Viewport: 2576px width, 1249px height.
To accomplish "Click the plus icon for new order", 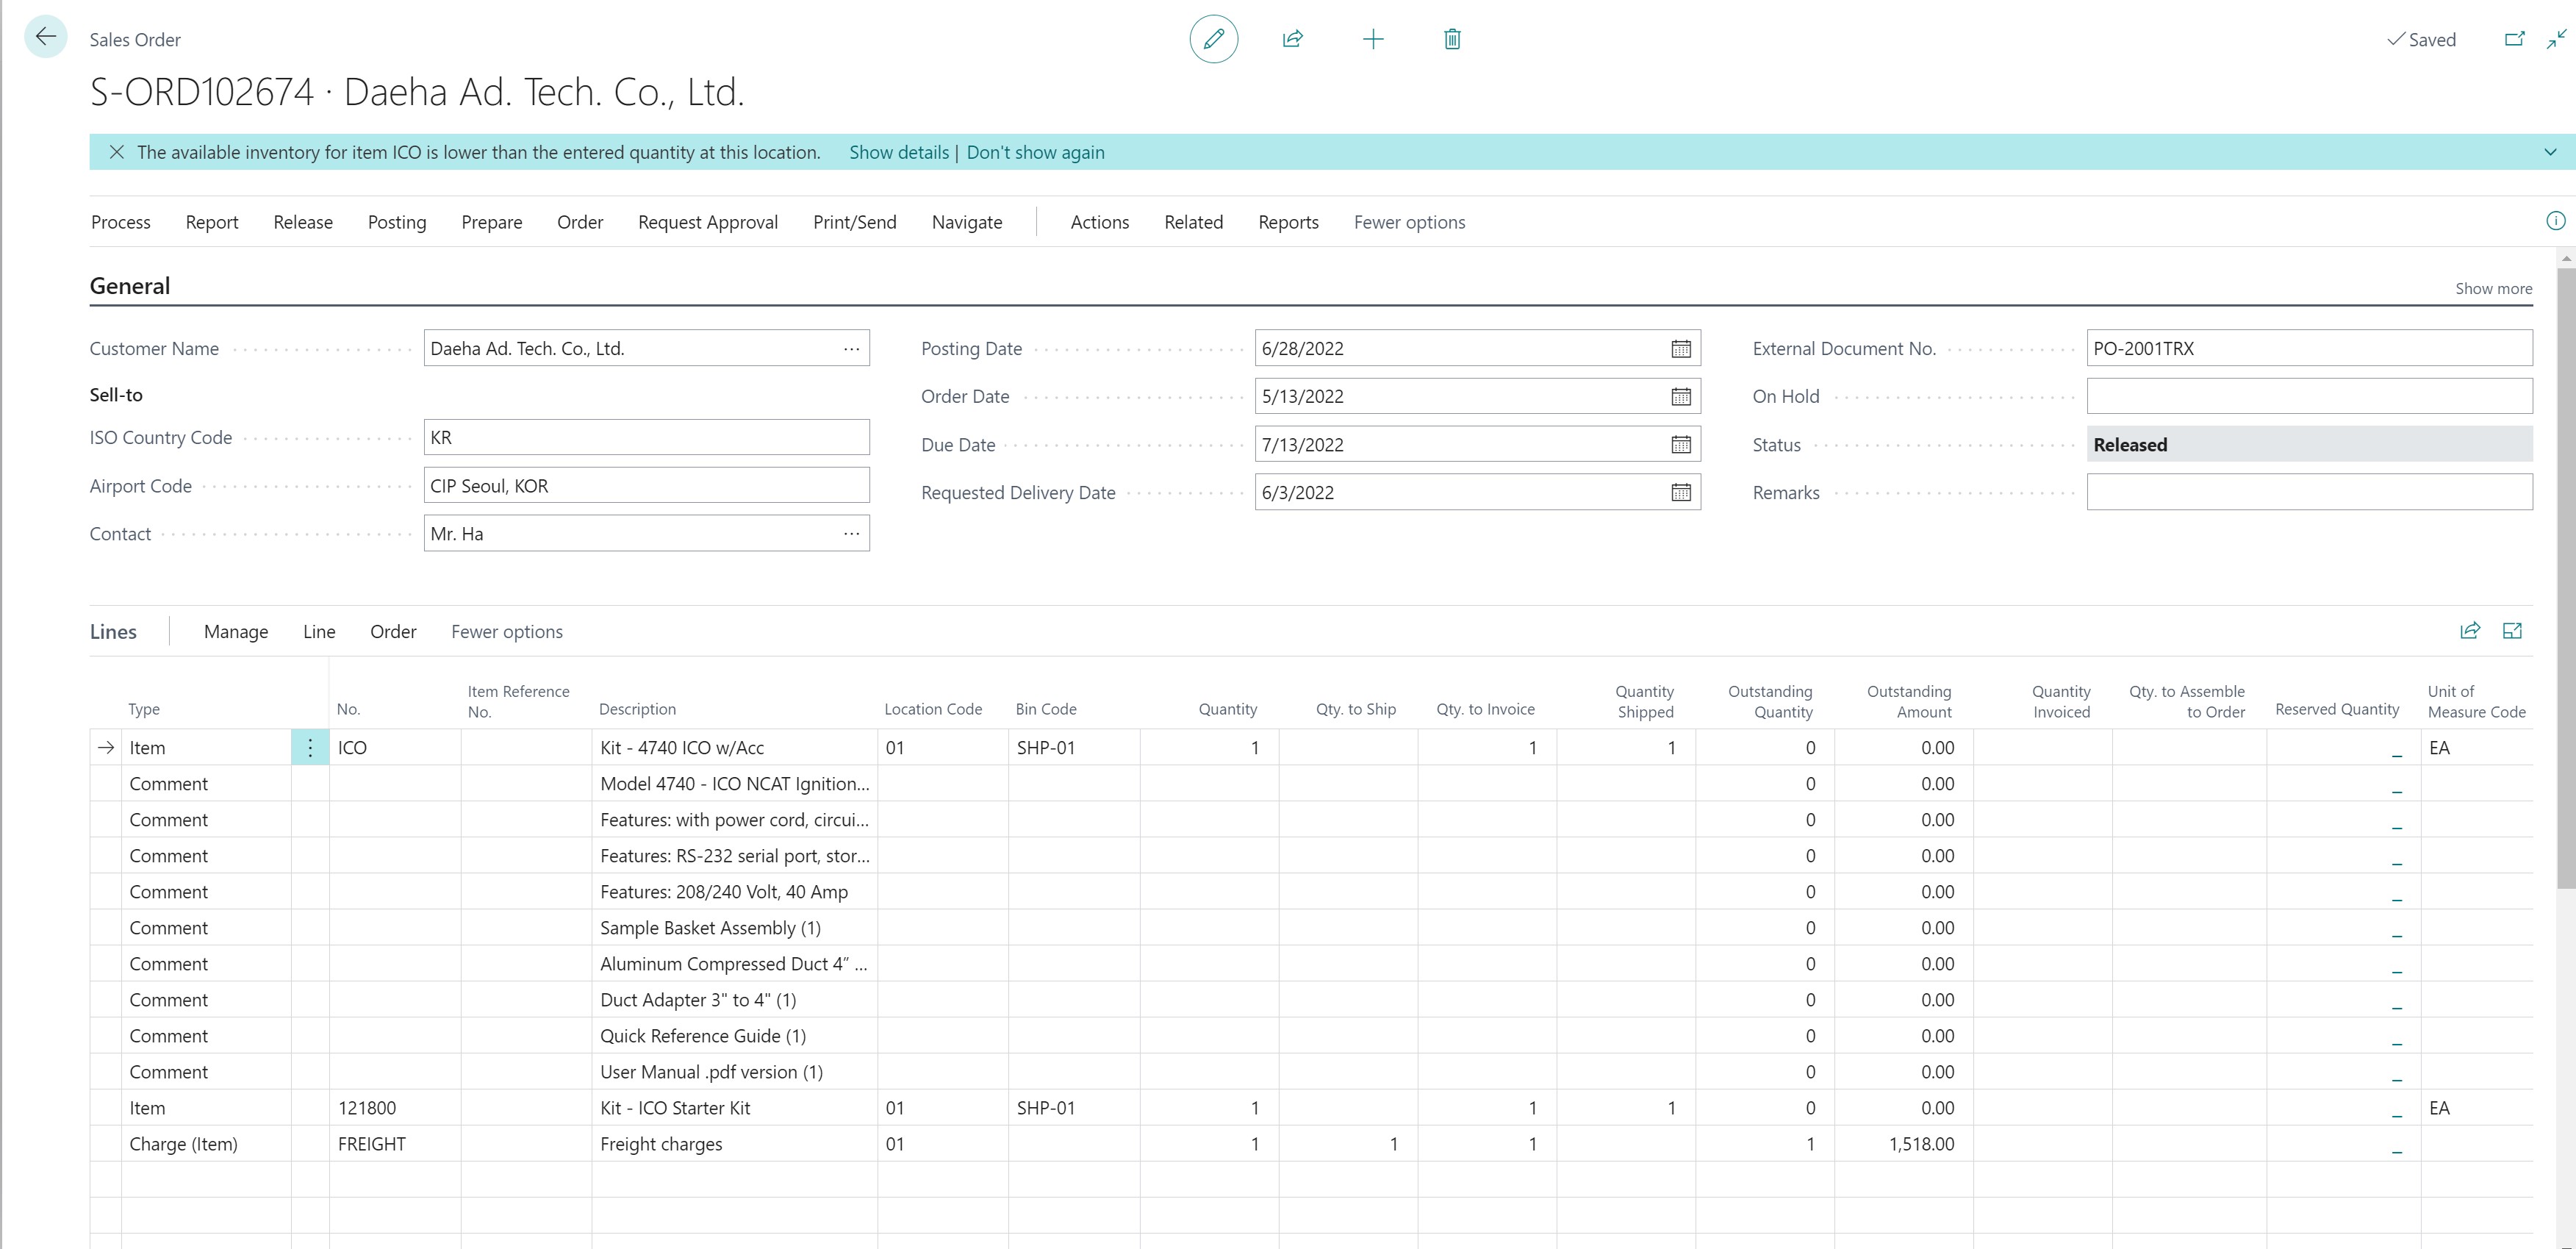I will click(x=1373, y=39).
